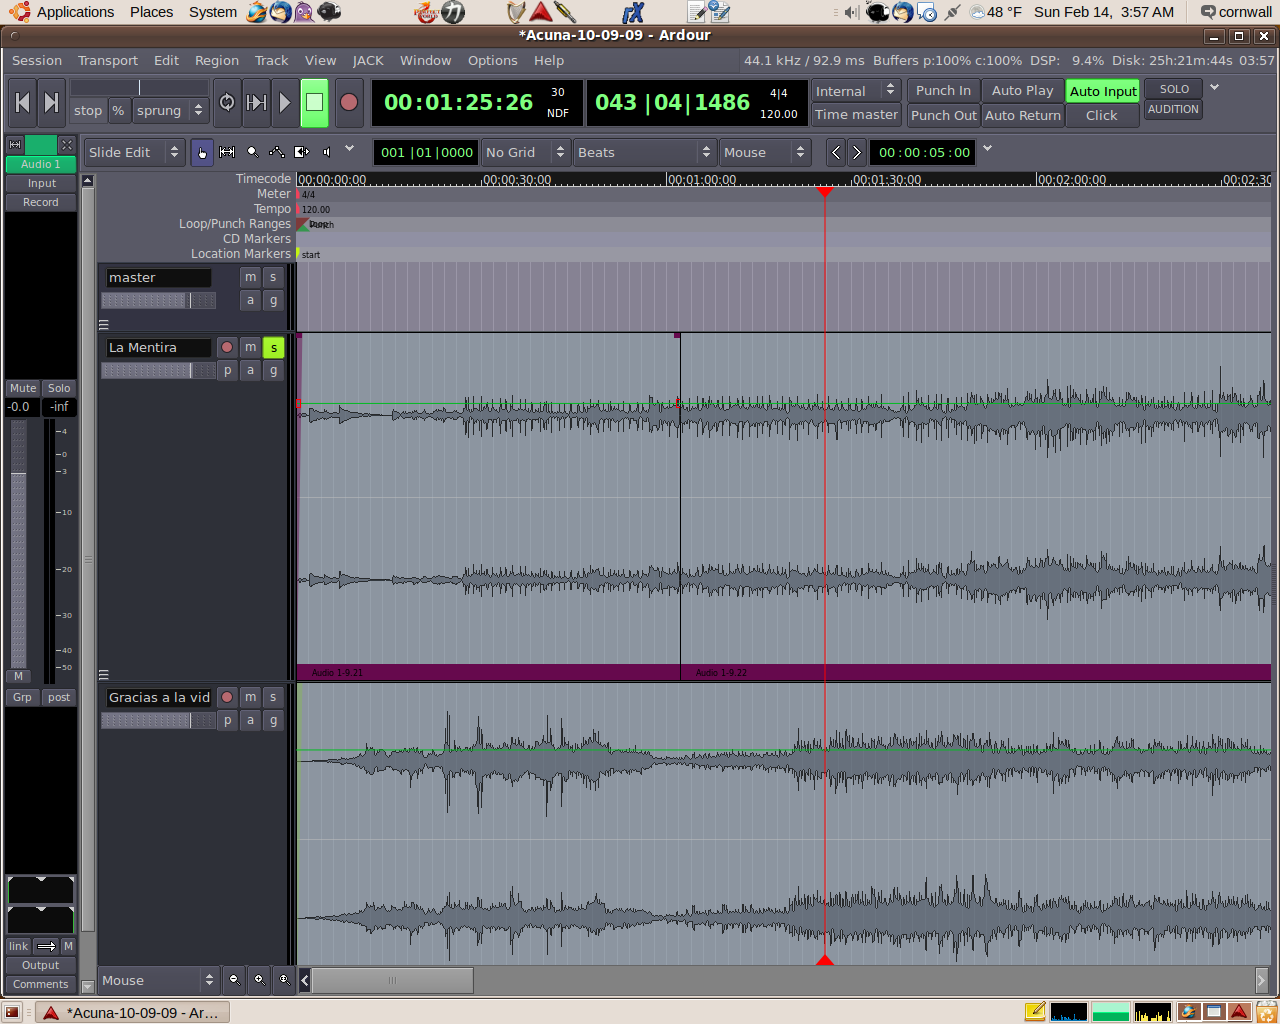
Task: Open the No Grid snap dropdown
Action: 524,152
